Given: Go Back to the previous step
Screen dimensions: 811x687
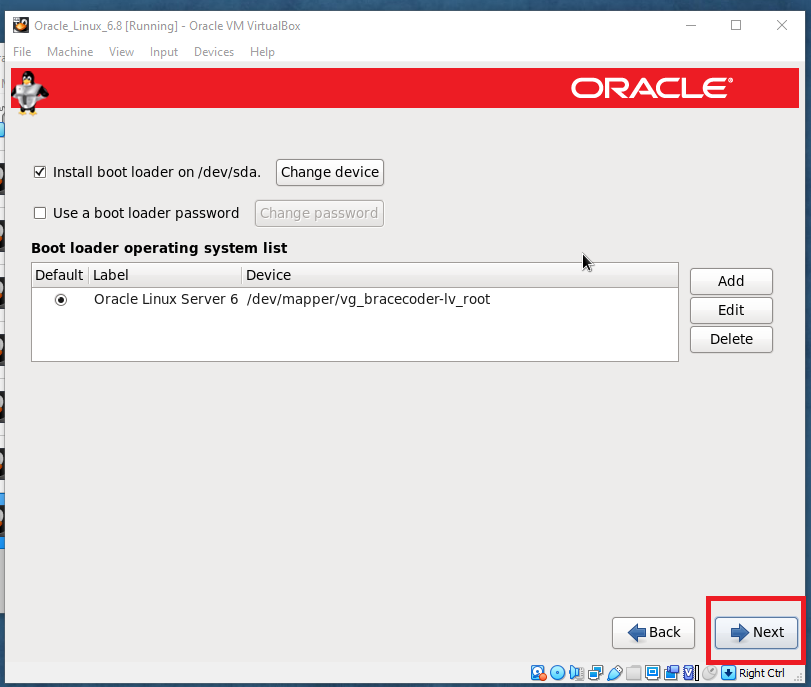Looking at the screenshot, I should [x=654, y=632].
